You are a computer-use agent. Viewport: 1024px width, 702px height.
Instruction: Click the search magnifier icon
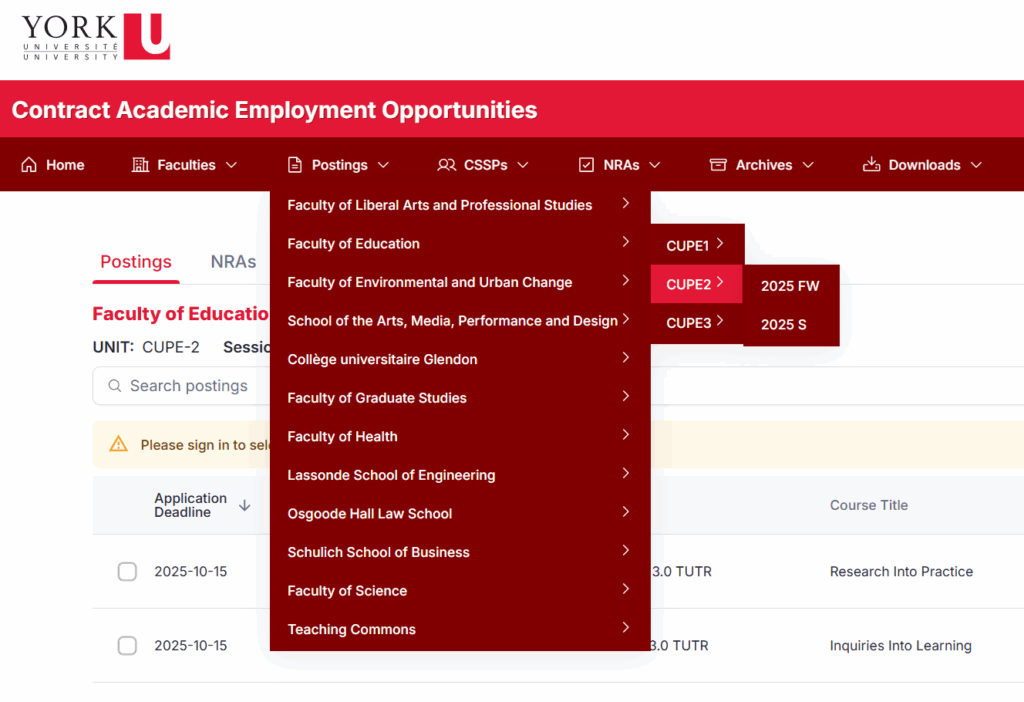(113, 385)
